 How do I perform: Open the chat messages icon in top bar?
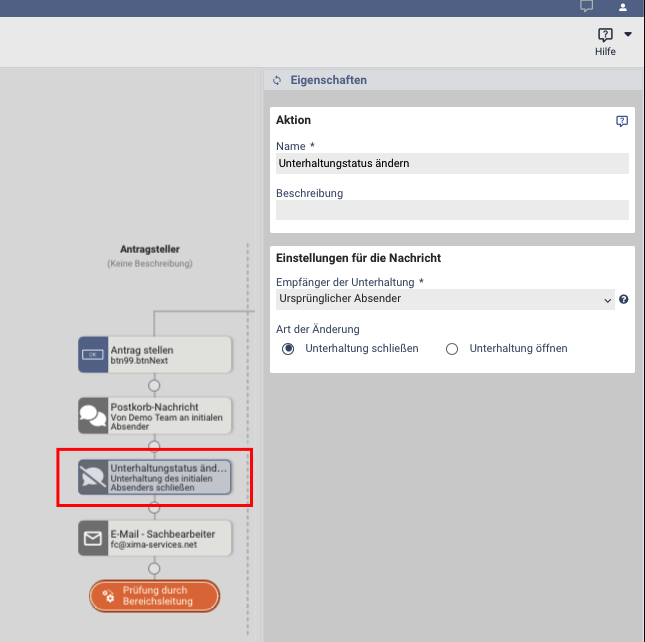coord(586,6)
